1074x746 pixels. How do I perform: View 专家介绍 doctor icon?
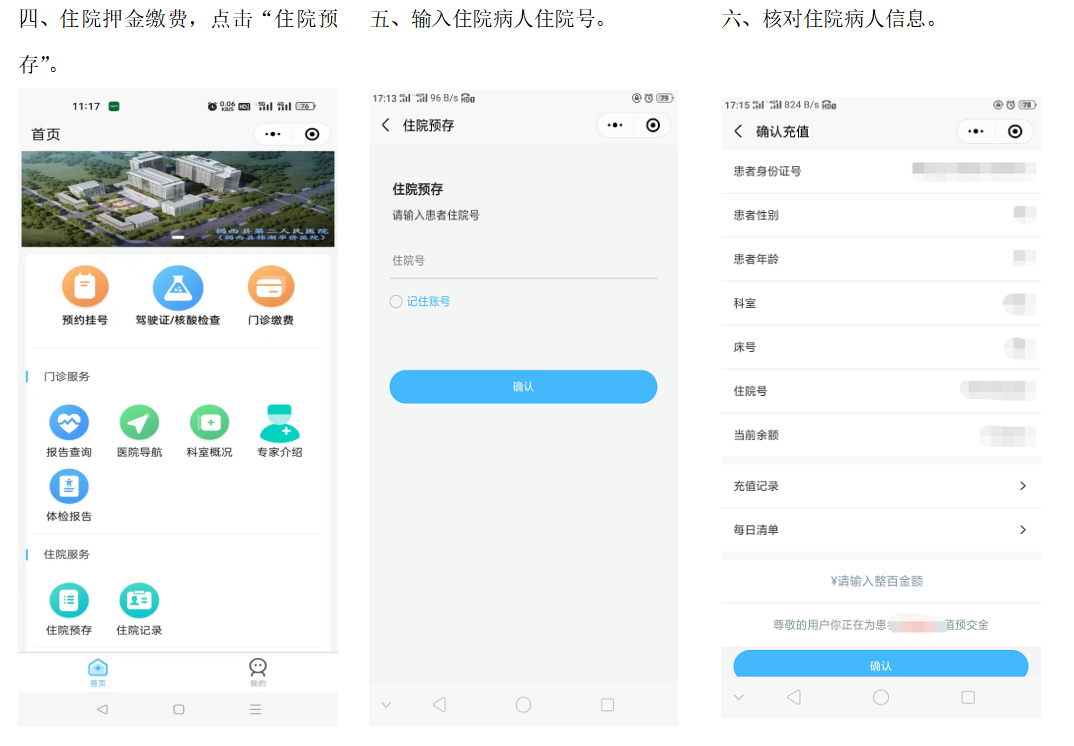click(x=279, y=423)
